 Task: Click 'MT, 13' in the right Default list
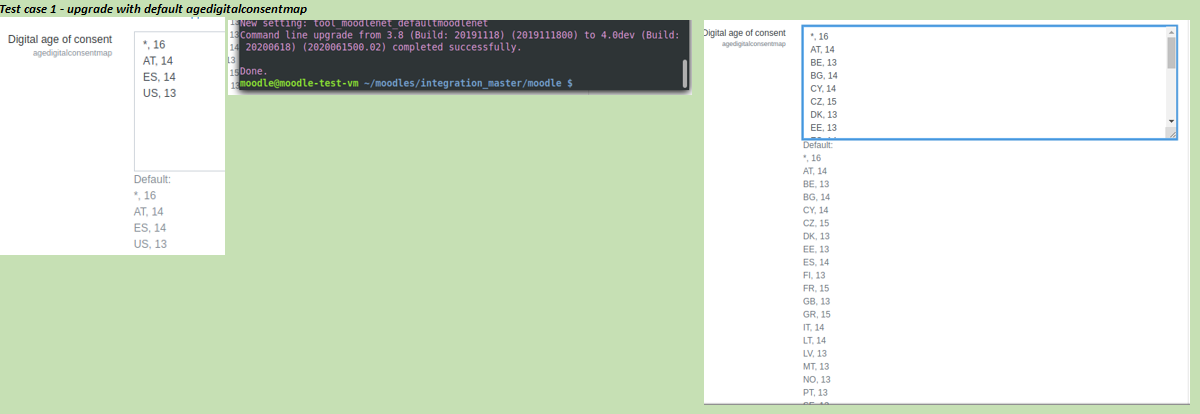[816, 366]
